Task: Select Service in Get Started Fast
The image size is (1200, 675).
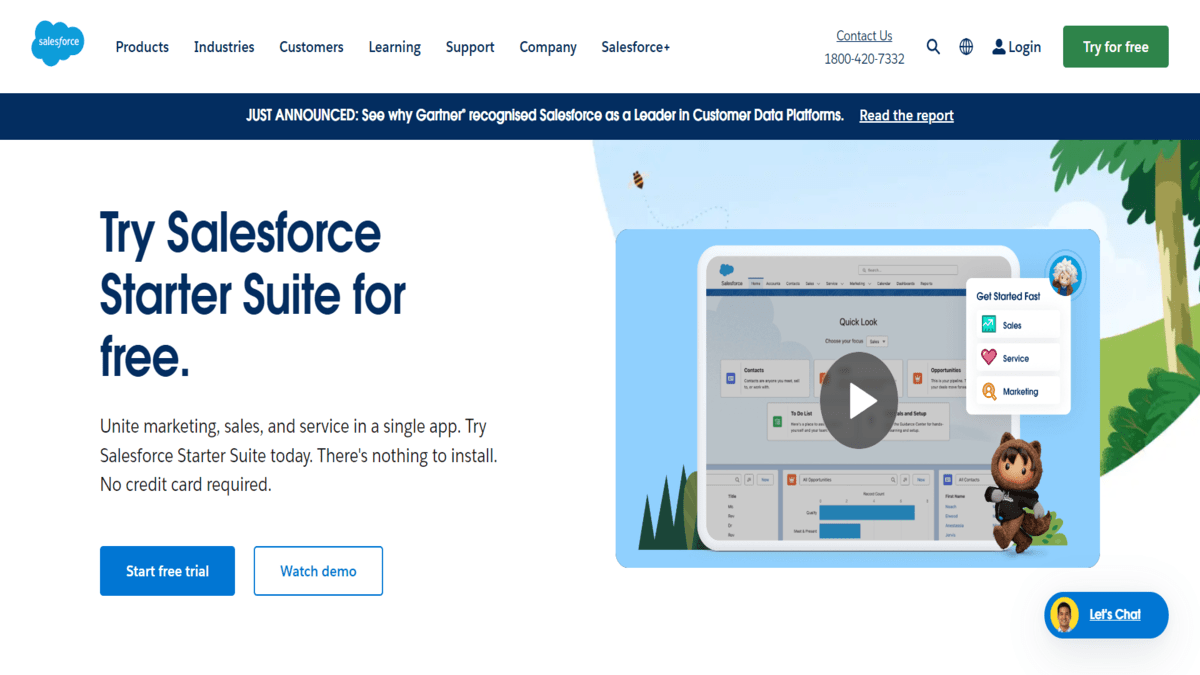Action: (1020, 358)
